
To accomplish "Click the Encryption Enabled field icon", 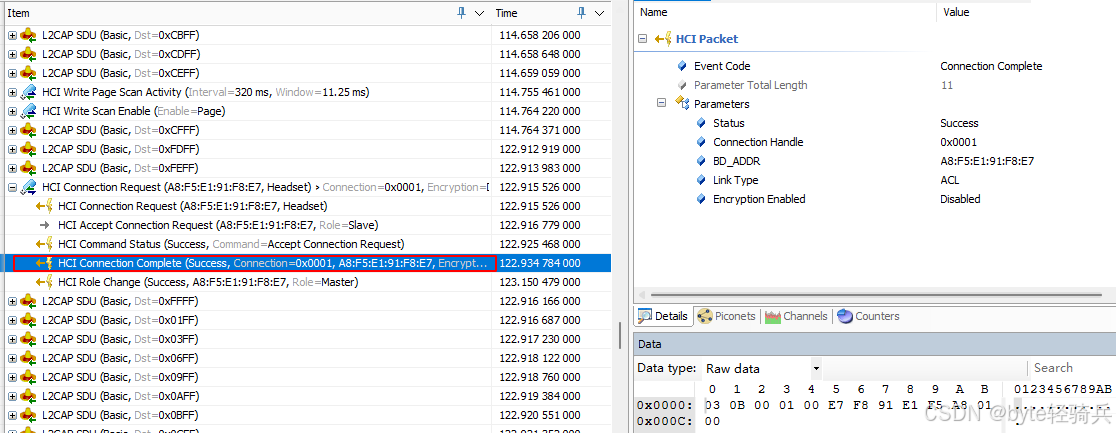I will pyautogui.click(x=702, y=199).
